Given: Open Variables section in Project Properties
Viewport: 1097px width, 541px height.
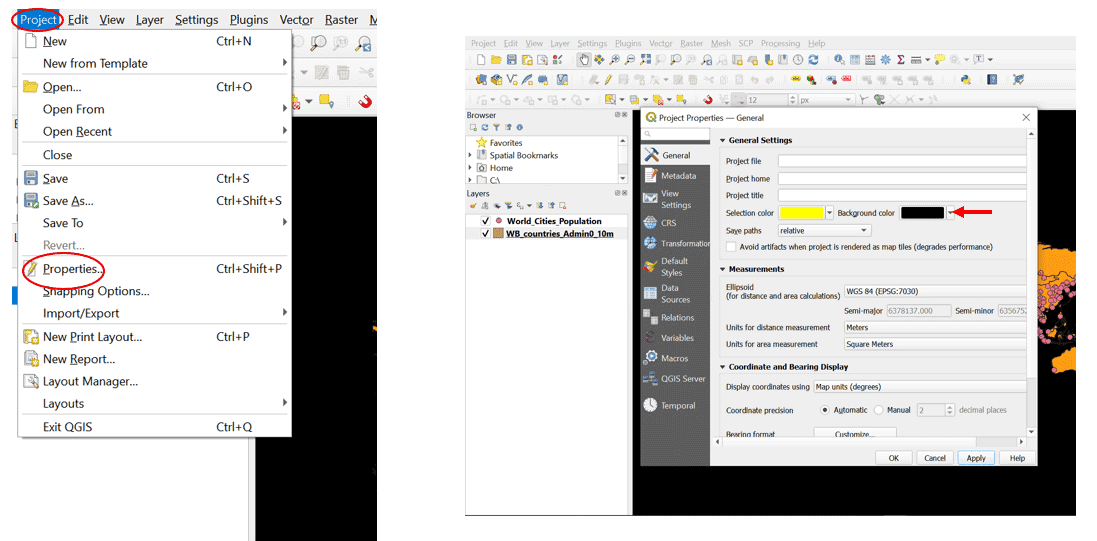Looking at the screenshot, I should pos(675,338).
